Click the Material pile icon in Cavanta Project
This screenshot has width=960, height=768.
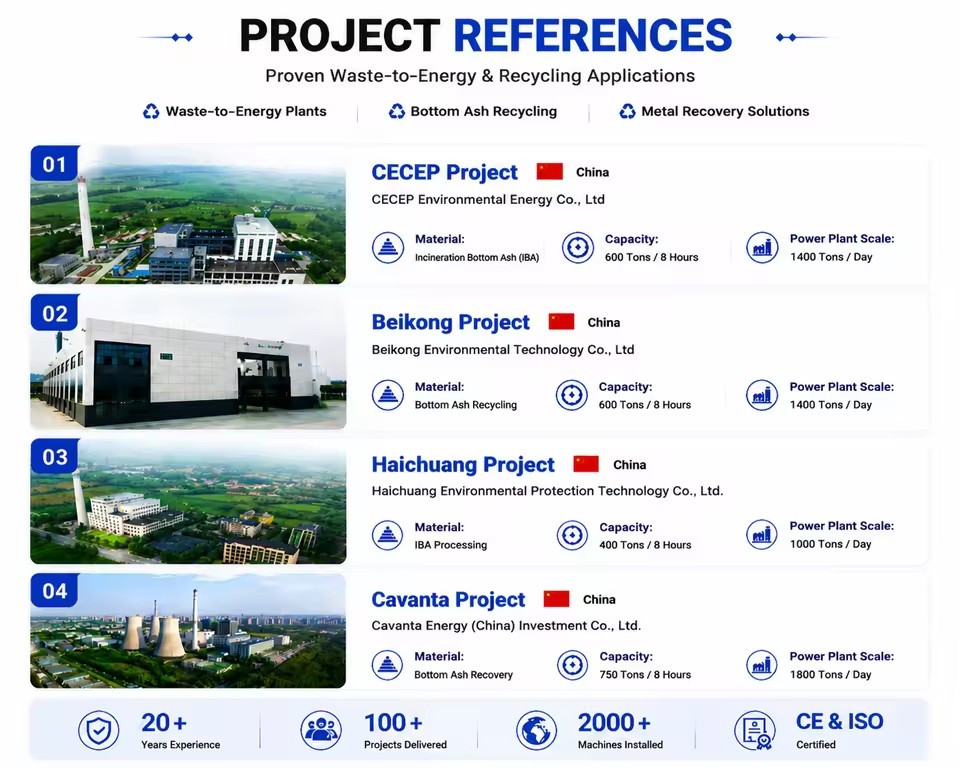click(388, 665)
